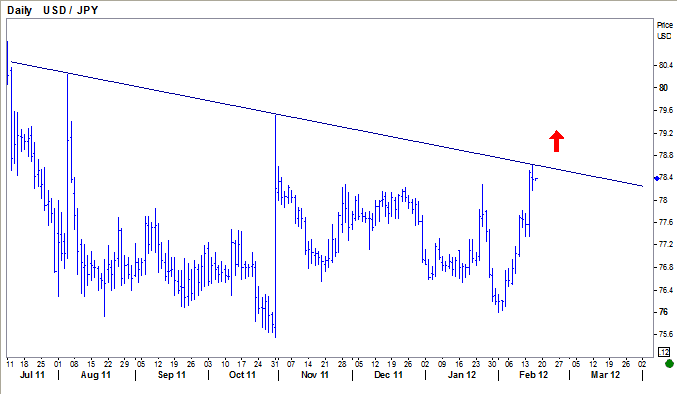Select the descending blue trendline

327,124
